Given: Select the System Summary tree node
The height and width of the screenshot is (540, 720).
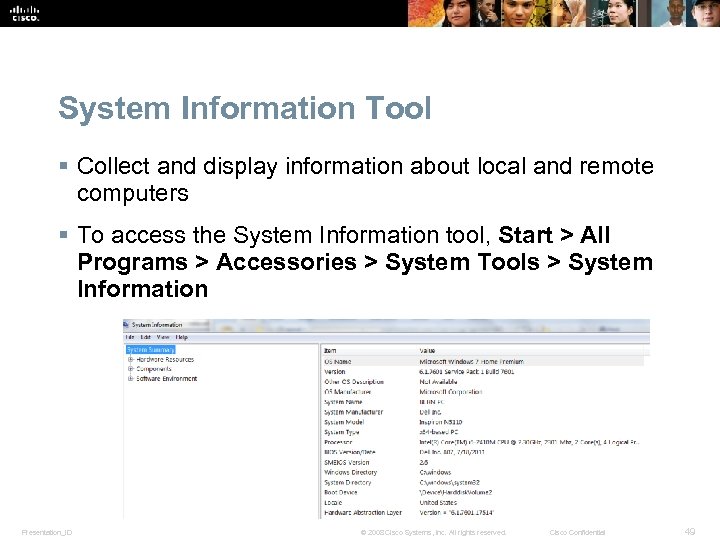Looking at the screenshot, I should [151, 349].
